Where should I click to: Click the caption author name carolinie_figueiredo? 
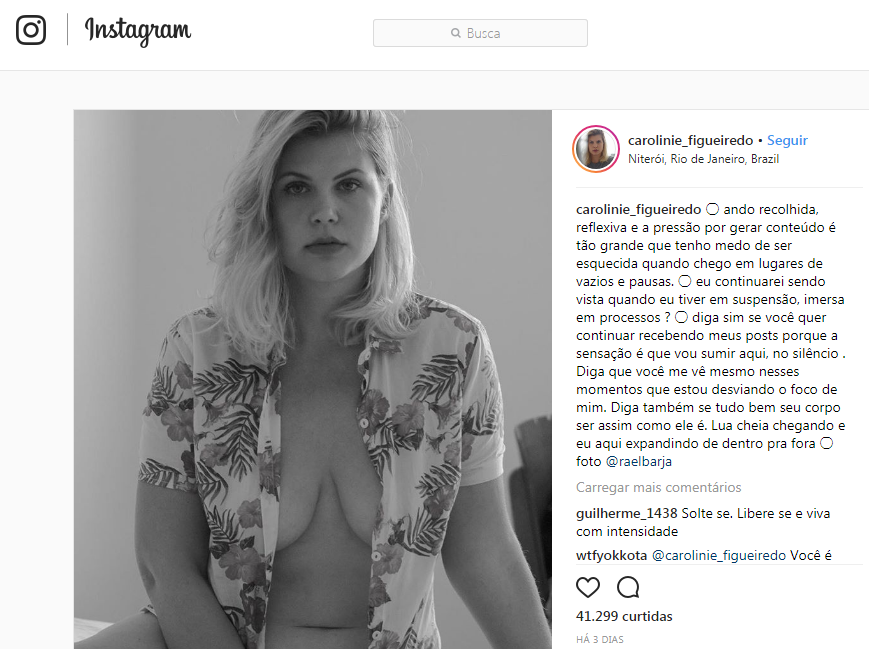[638, 209]
